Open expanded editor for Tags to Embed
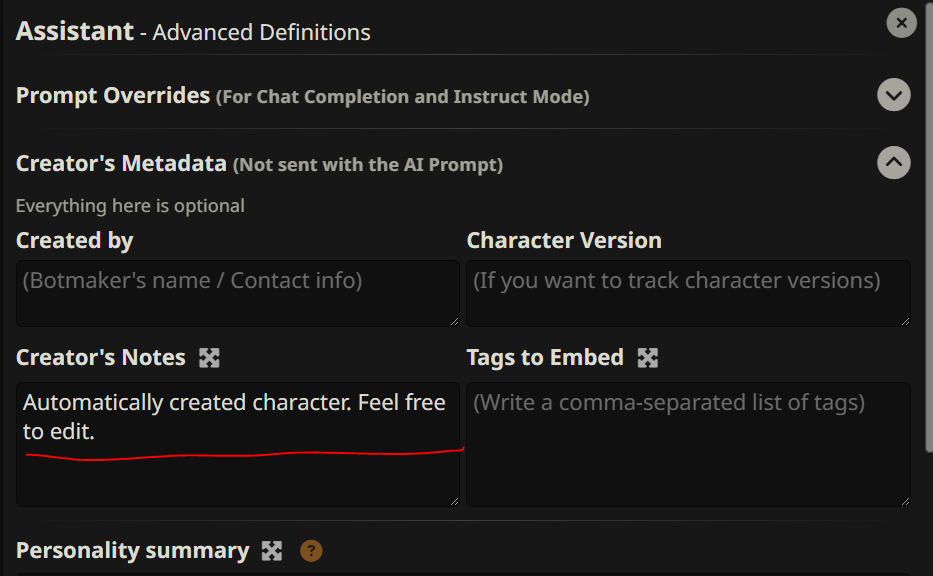933x576 pixels. coord(647,357)
